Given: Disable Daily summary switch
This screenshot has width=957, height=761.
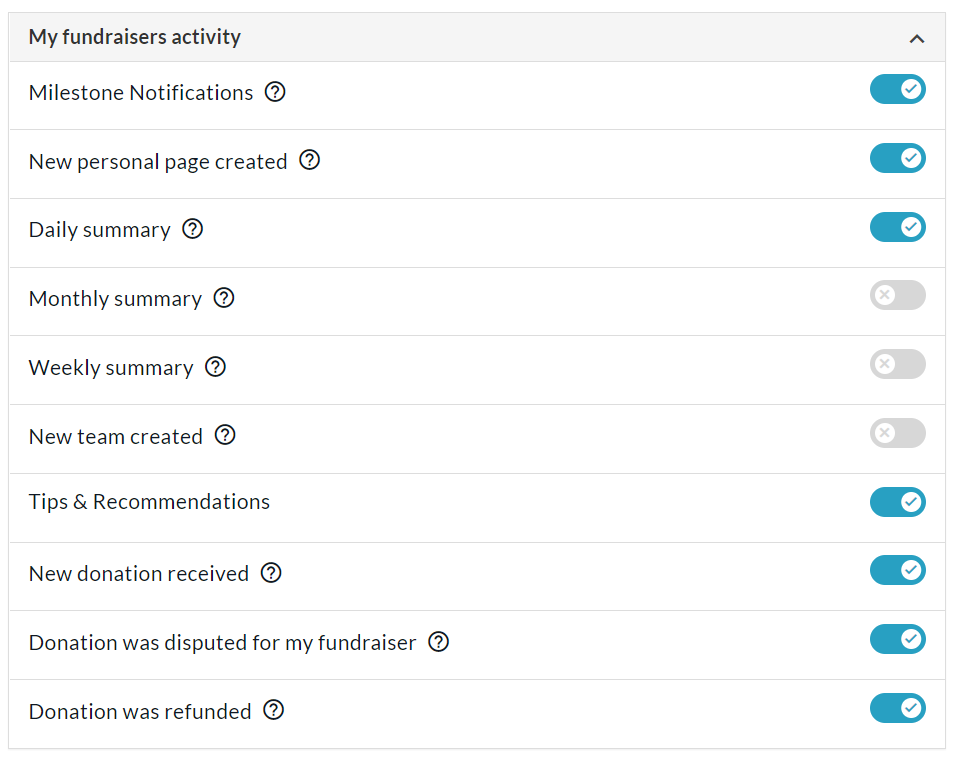Looking at the screenshot, I should click(x=898, y=227).
